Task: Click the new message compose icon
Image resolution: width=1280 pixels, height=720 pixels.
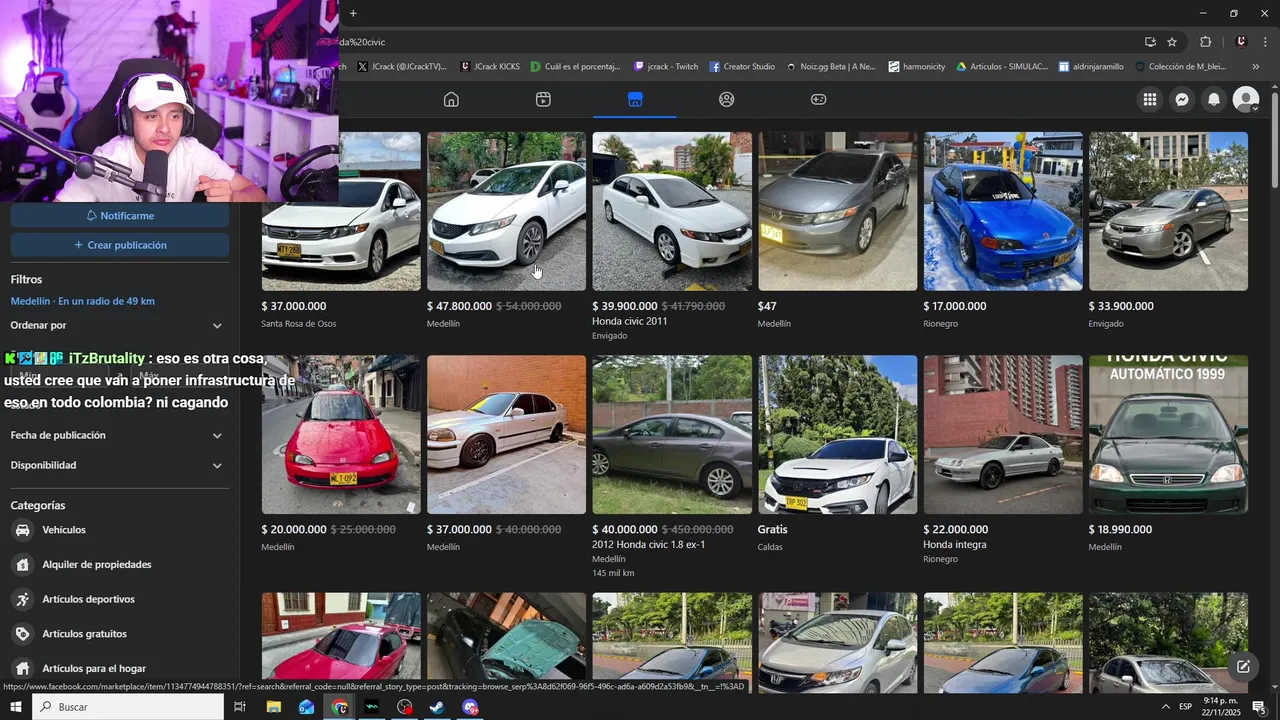Action: 1243,666
